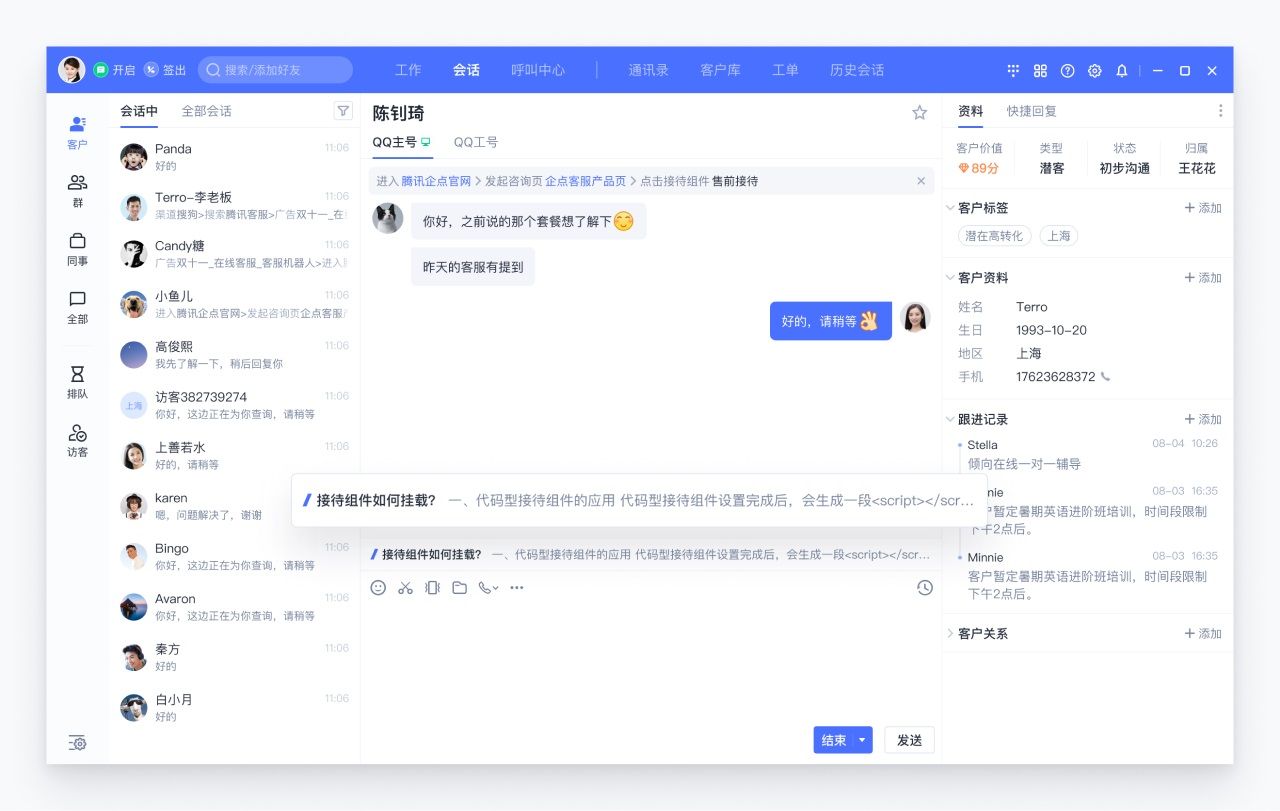Switch to the 工作 top tab
Image resolution: width=1280 pixels, height=811 pixels.
pyautogui.click(x=408, y=70)
